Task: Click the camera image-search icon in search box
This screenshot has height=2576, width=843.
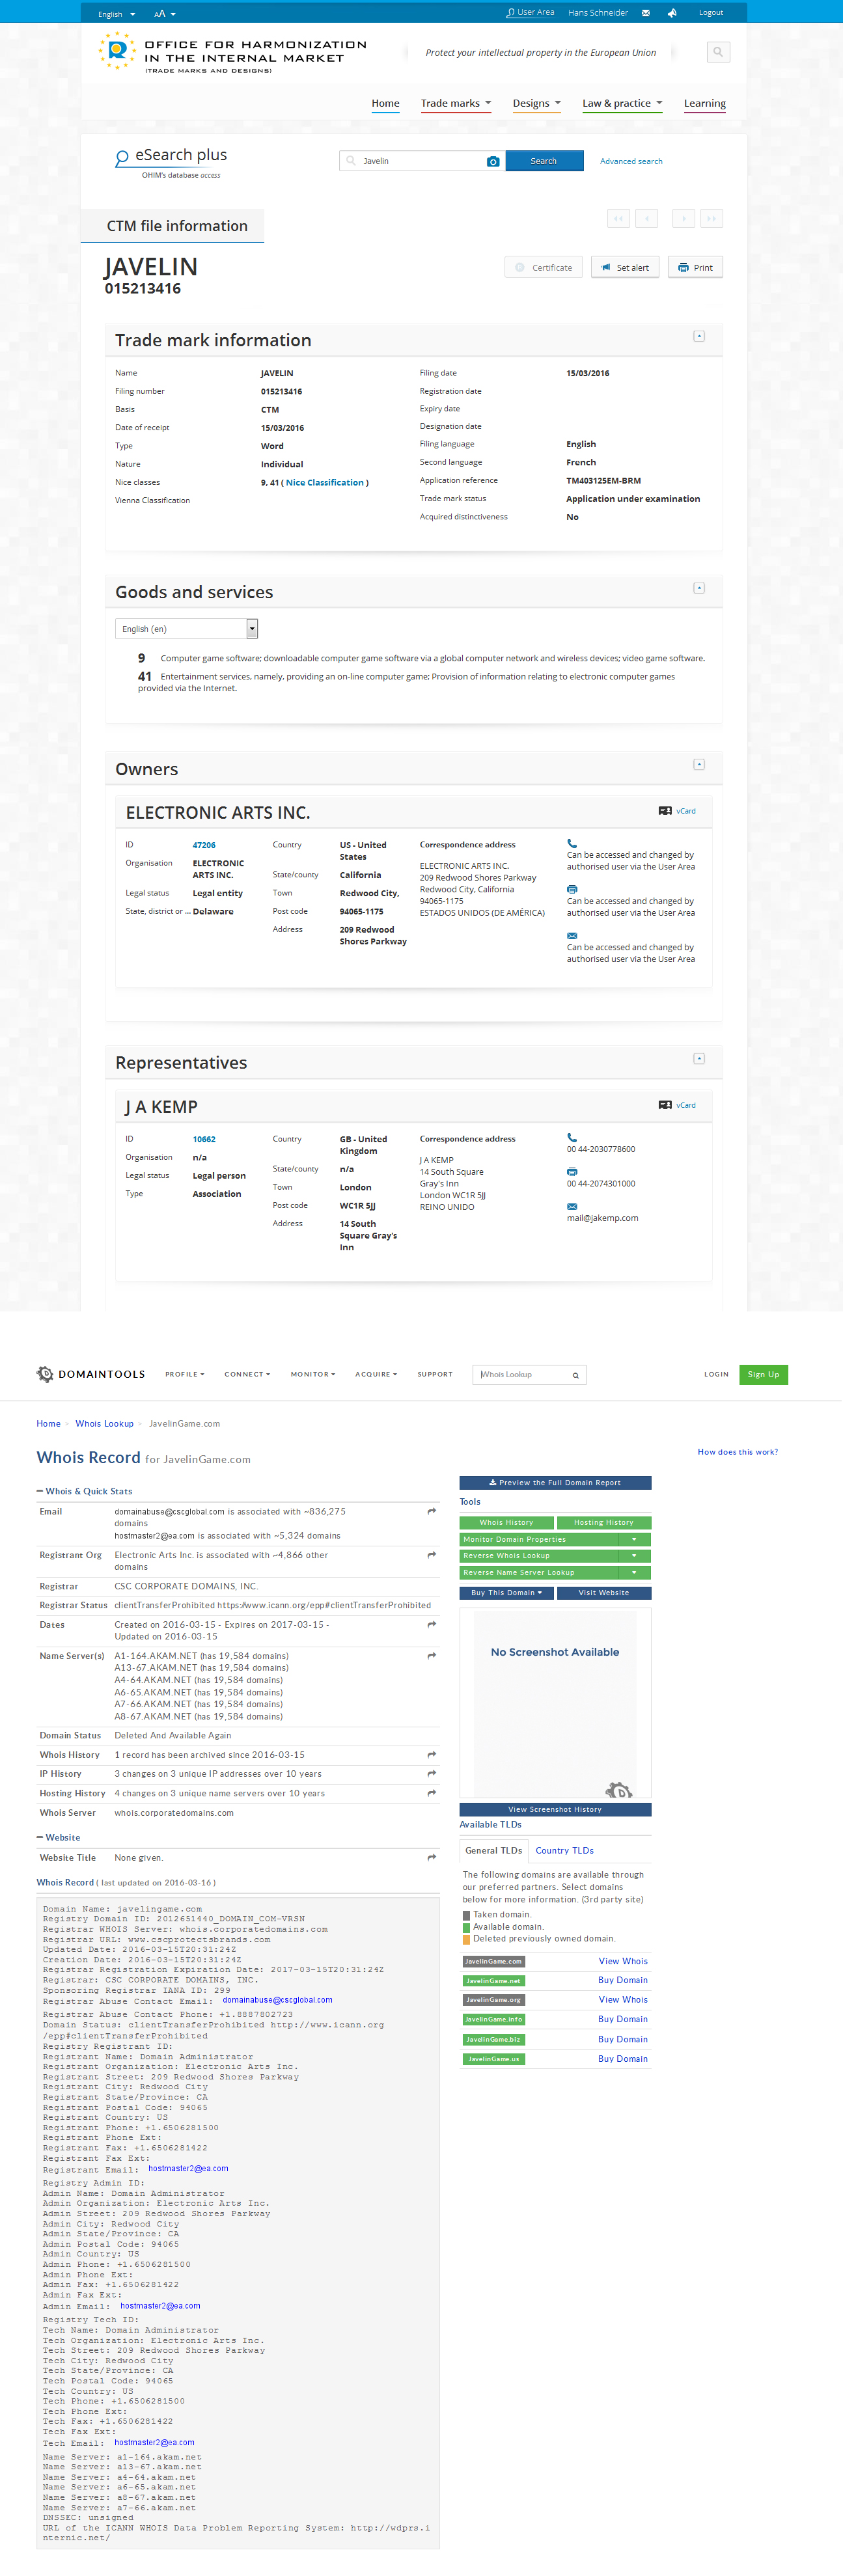Action: (492, 161)
